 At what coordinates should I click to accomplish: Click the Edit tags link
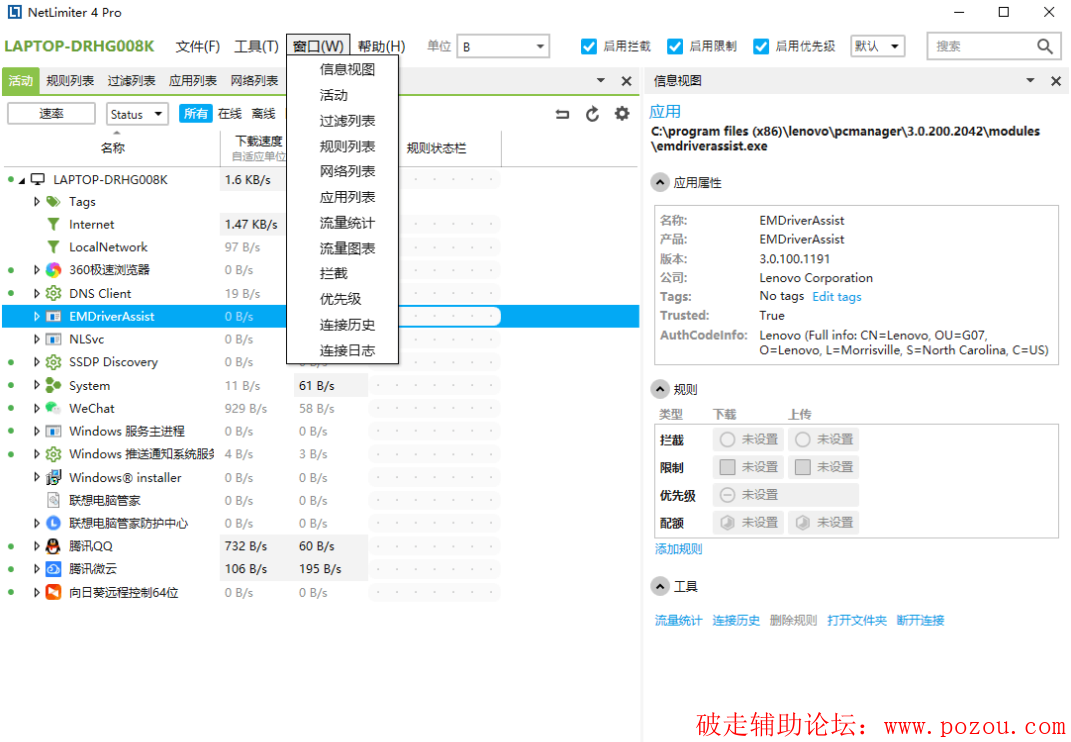pos(837,297)
